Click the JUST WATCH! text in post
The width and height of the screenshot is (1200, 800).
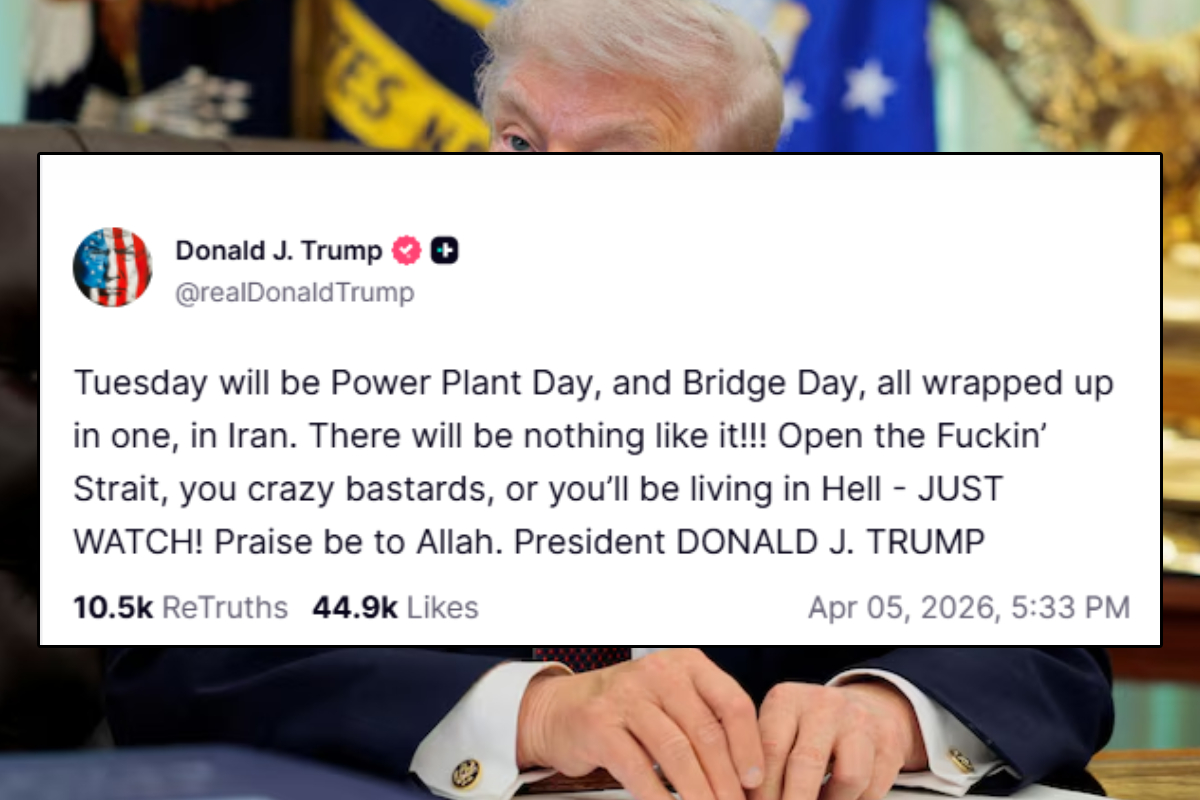pos(538,516)
